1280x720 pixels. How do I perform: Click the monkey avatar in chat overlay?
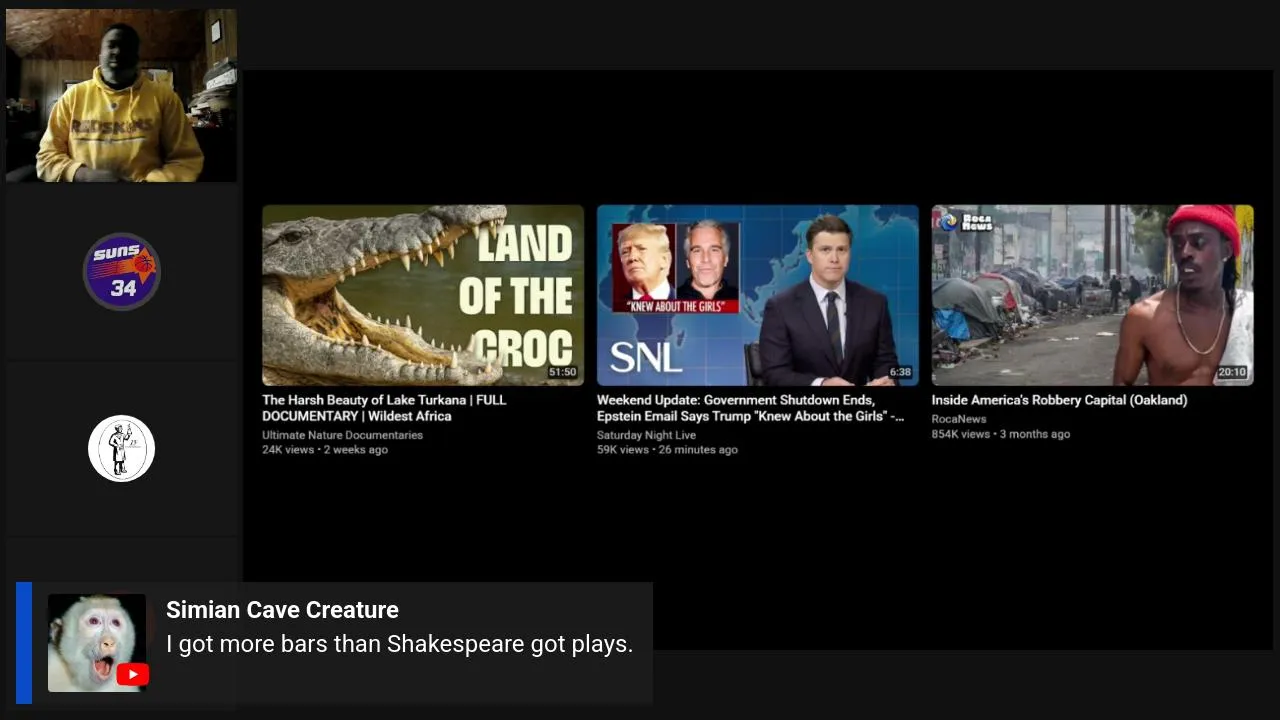(x=97, y=643)
